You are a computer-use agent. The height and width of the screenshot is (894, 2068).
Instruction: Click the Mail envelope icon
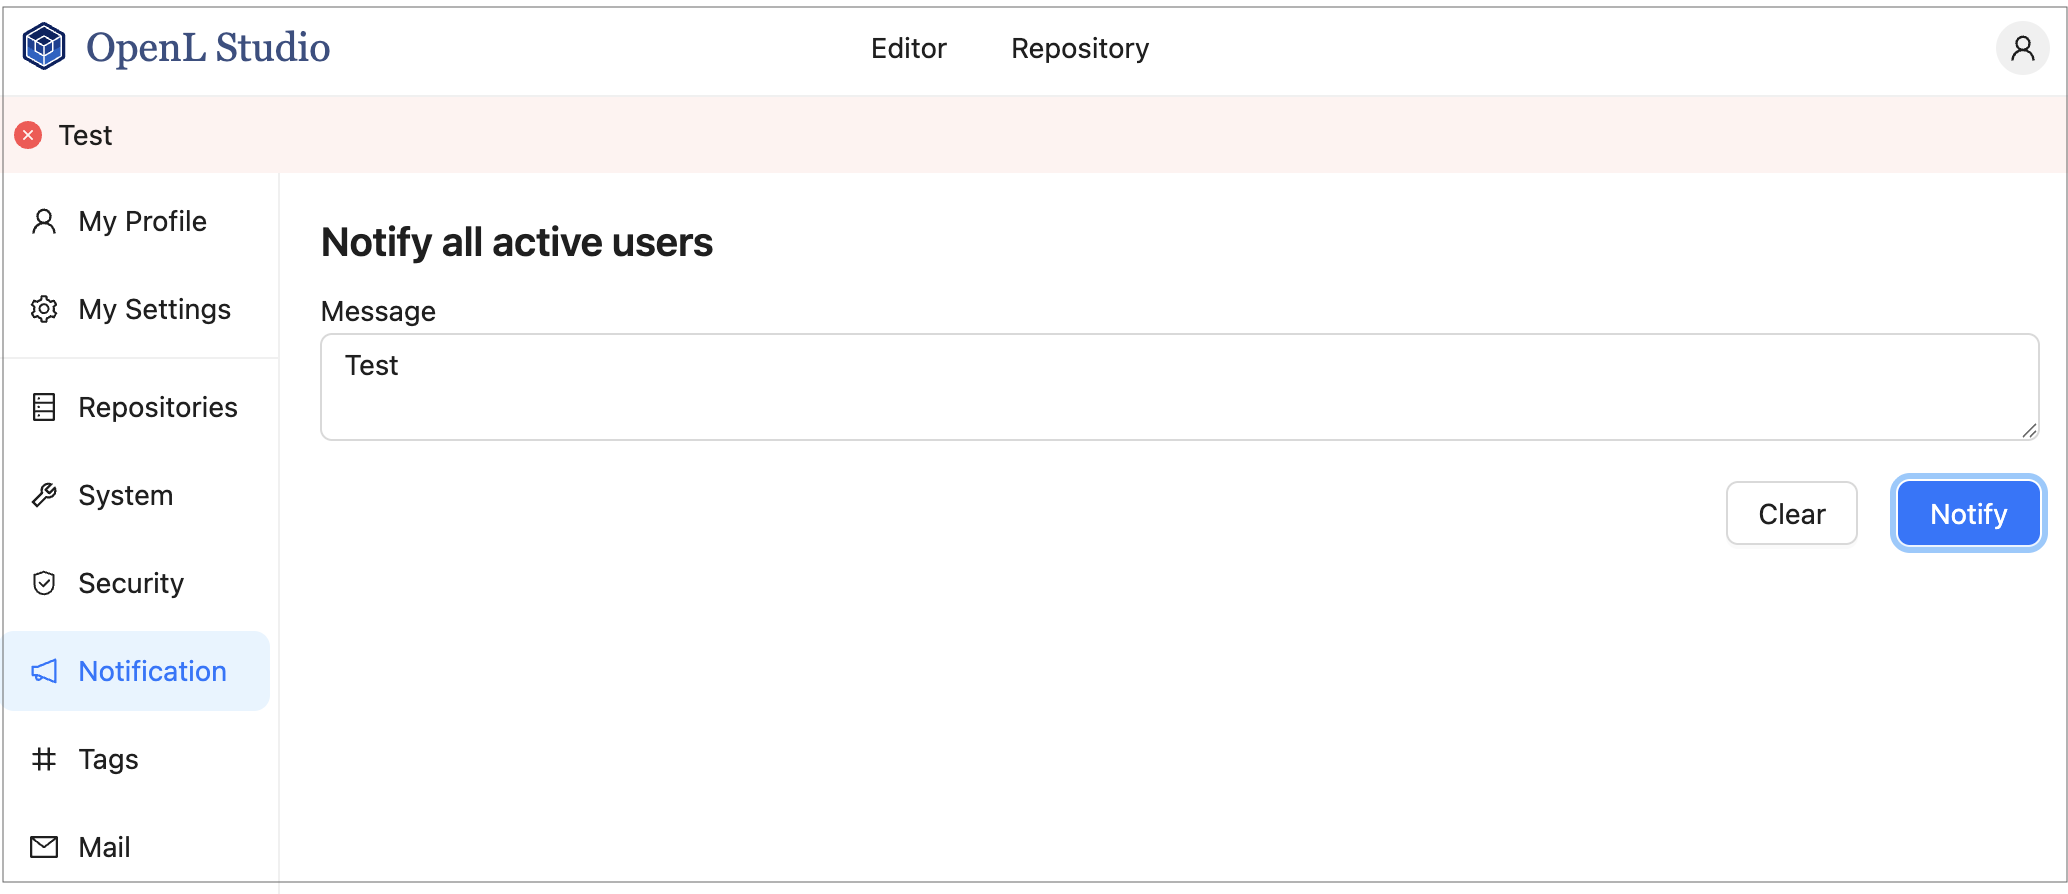(44, 847)
